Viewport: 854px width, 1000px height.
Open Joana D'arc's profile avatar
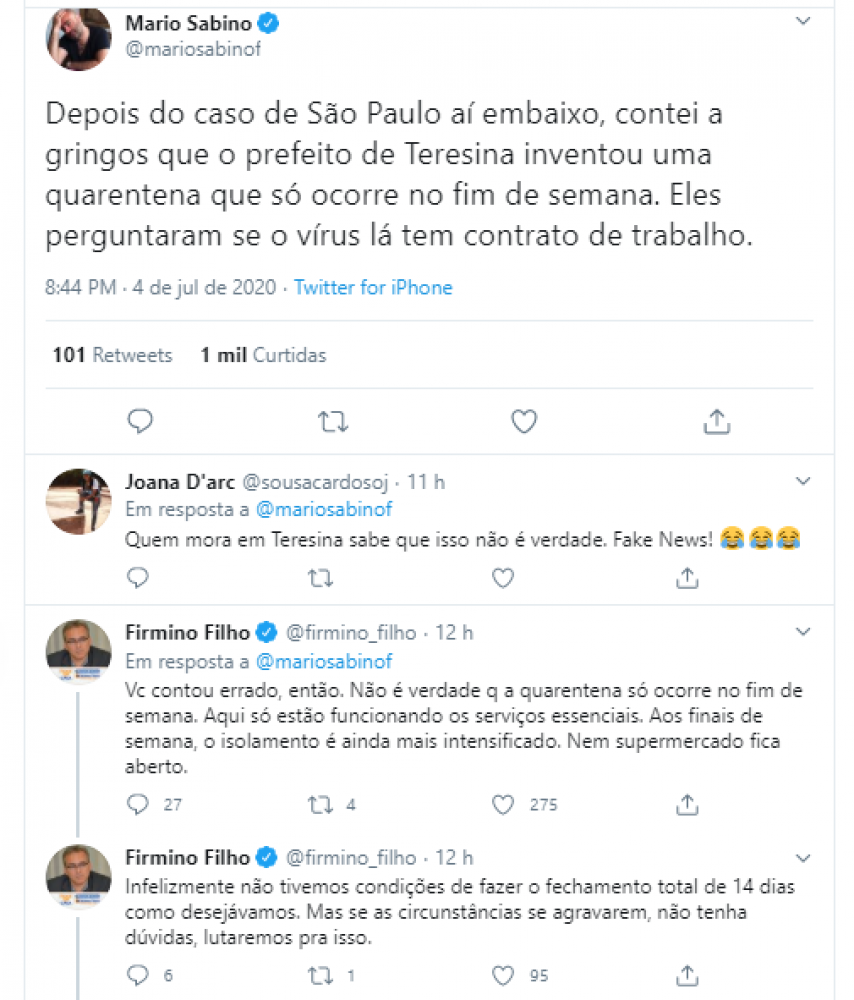pos(78,500)
